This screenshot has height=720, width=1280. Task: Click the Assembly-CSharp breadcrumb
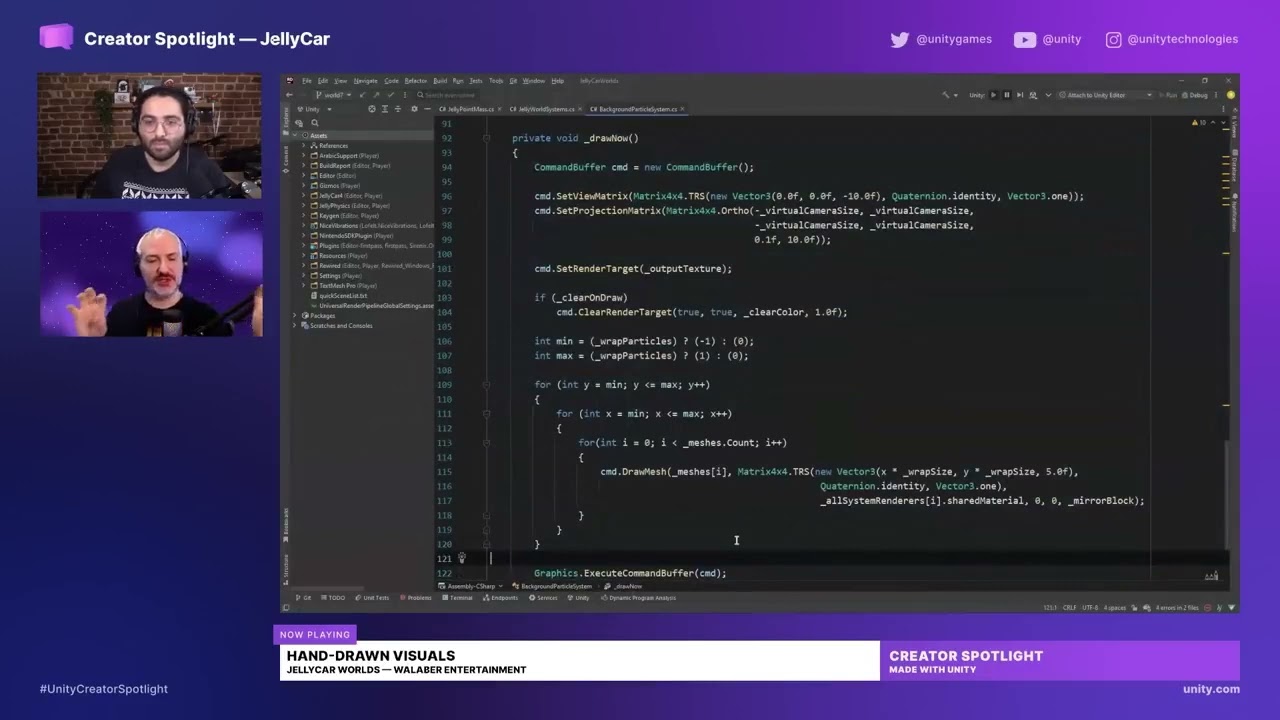471,586
